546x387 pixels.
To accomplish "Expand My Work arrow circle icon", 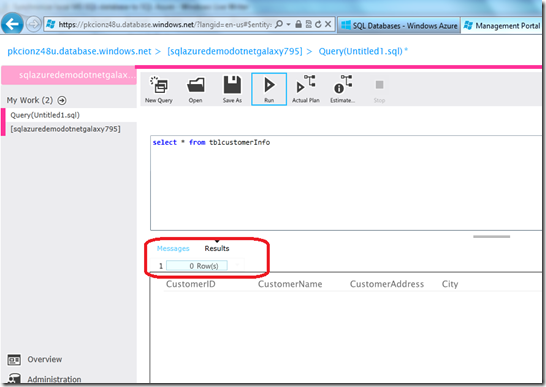I will 62,100.
